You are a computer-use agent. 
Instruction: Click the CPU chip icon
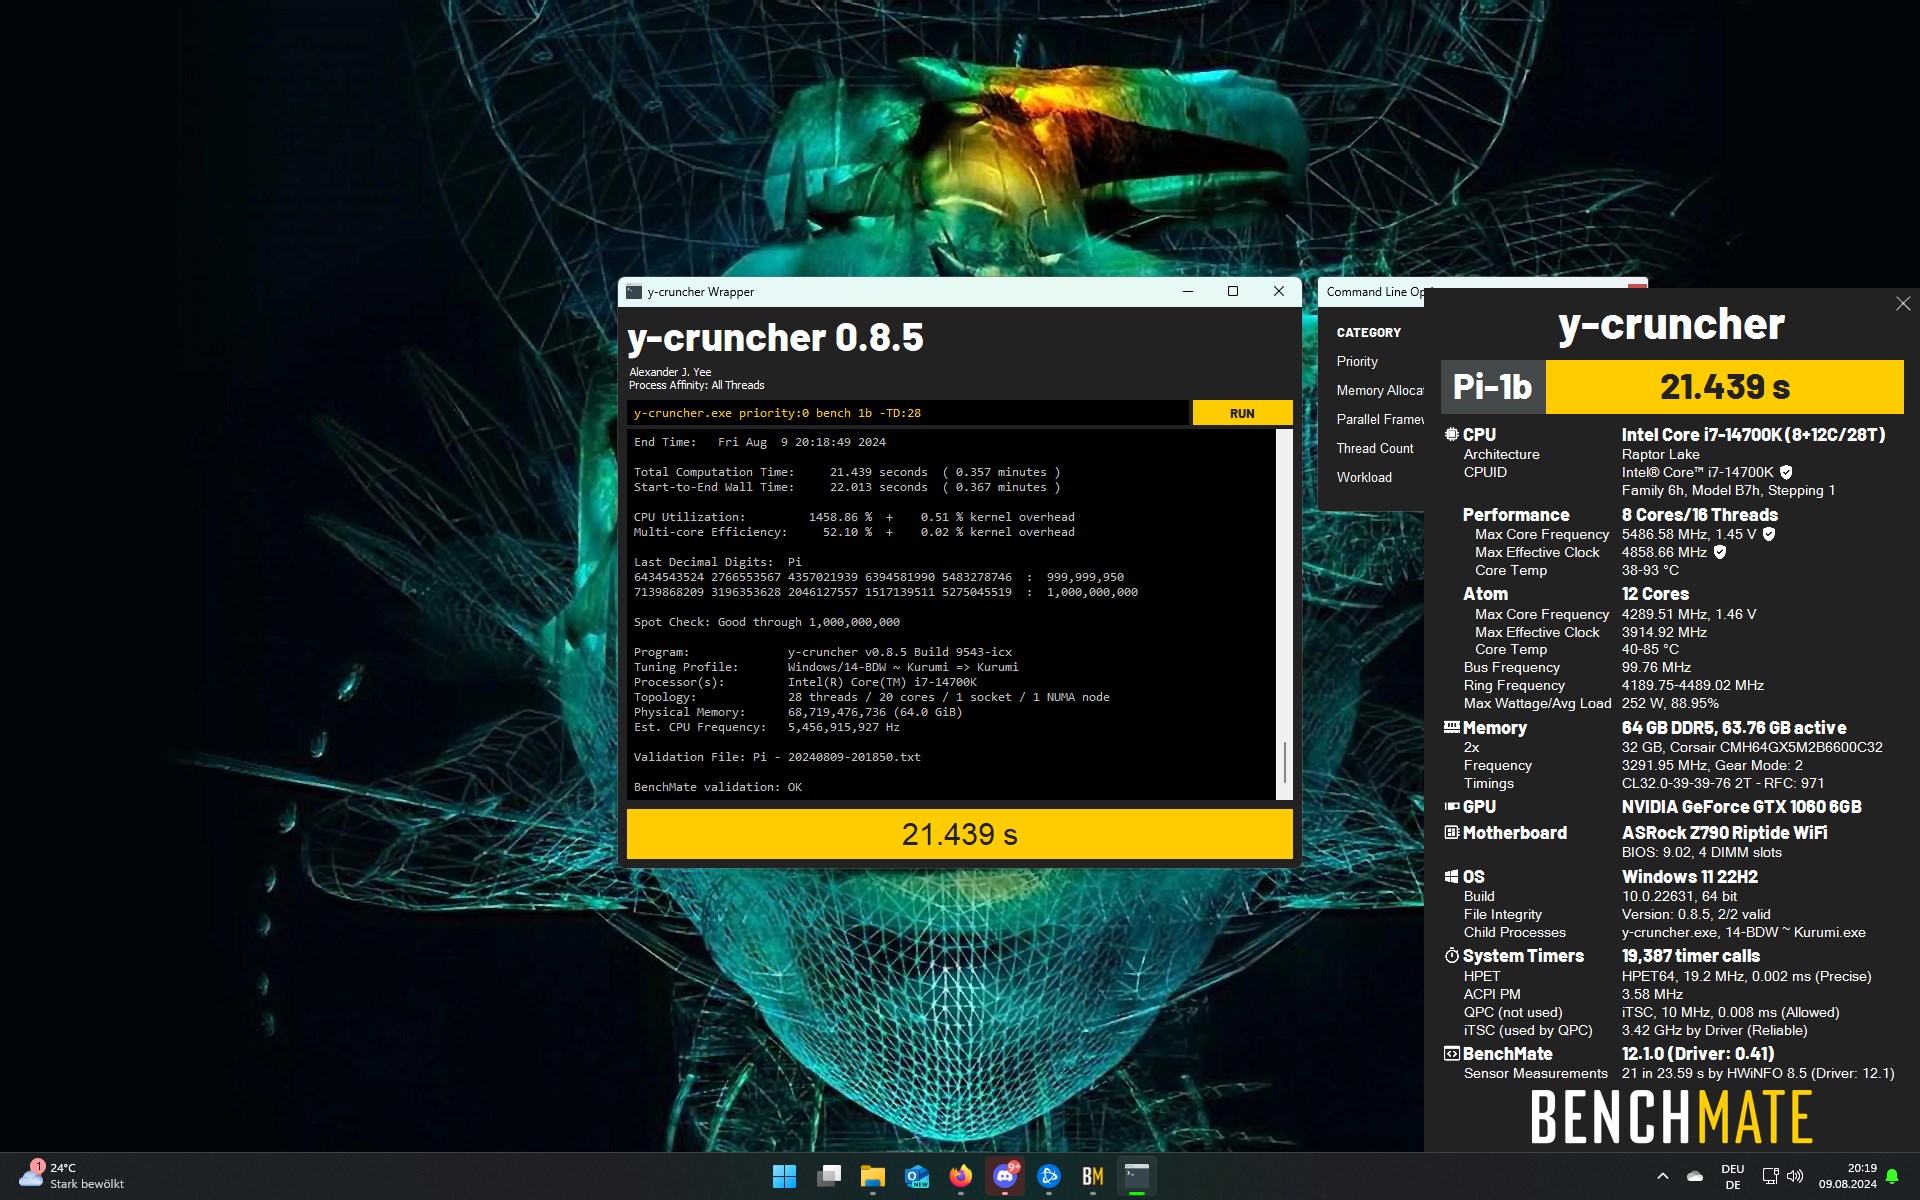(1451, 434)
